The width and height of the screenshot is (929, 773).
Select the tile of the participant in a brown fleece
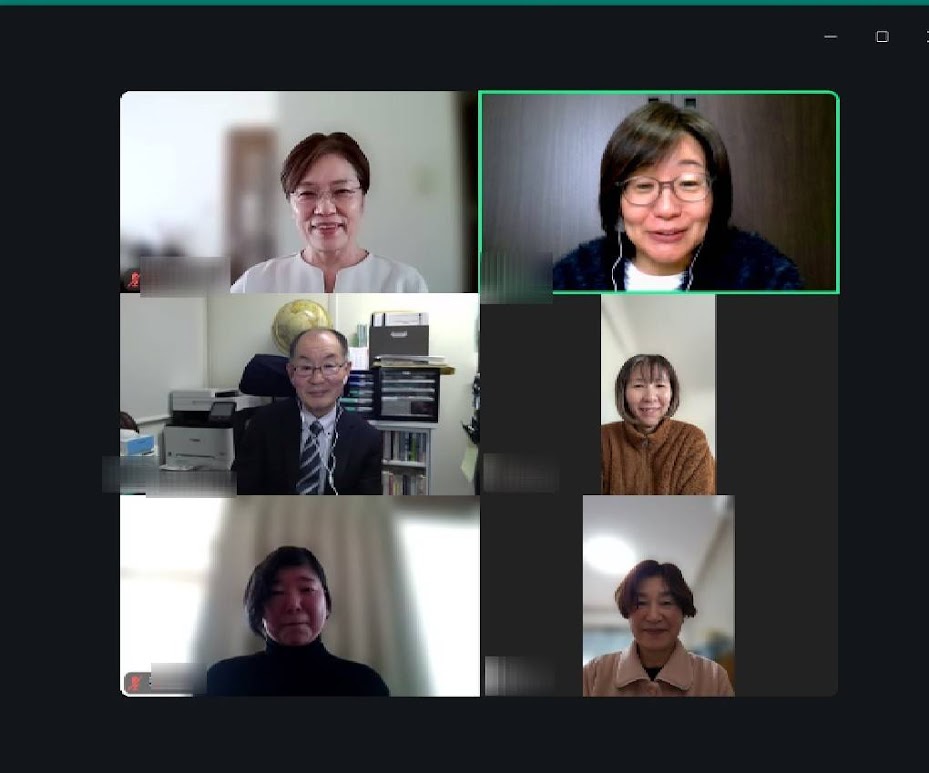tap(658, 394)
